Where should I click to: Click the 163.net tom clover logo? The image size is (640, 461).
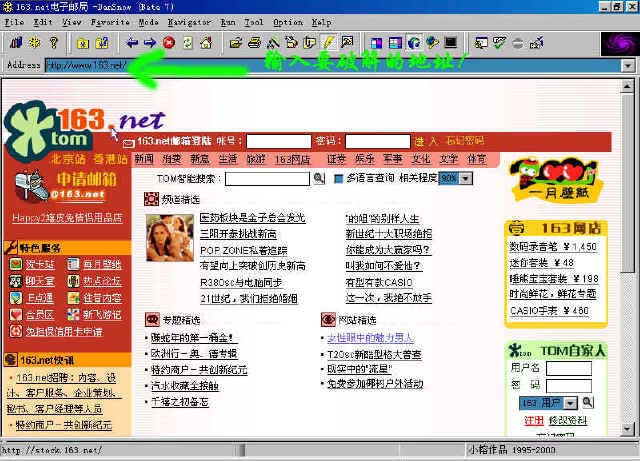[49, 129]
